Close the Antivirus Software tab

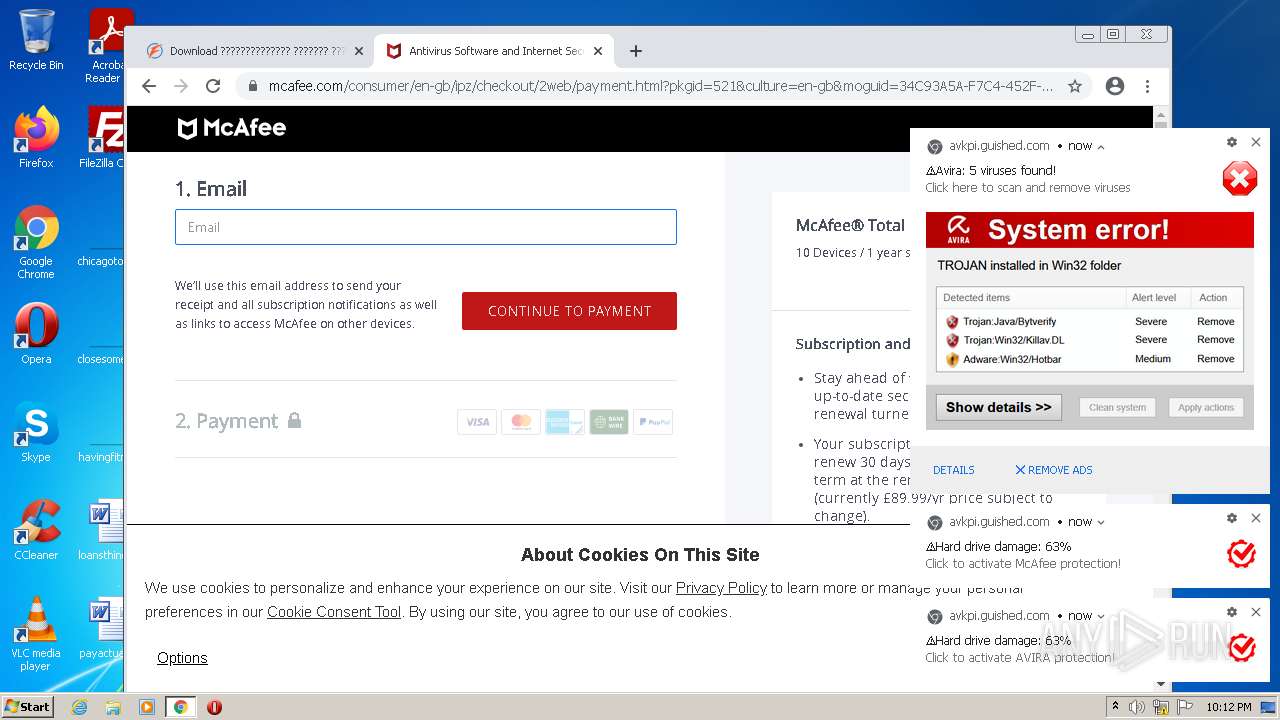[x=598, y=51]
